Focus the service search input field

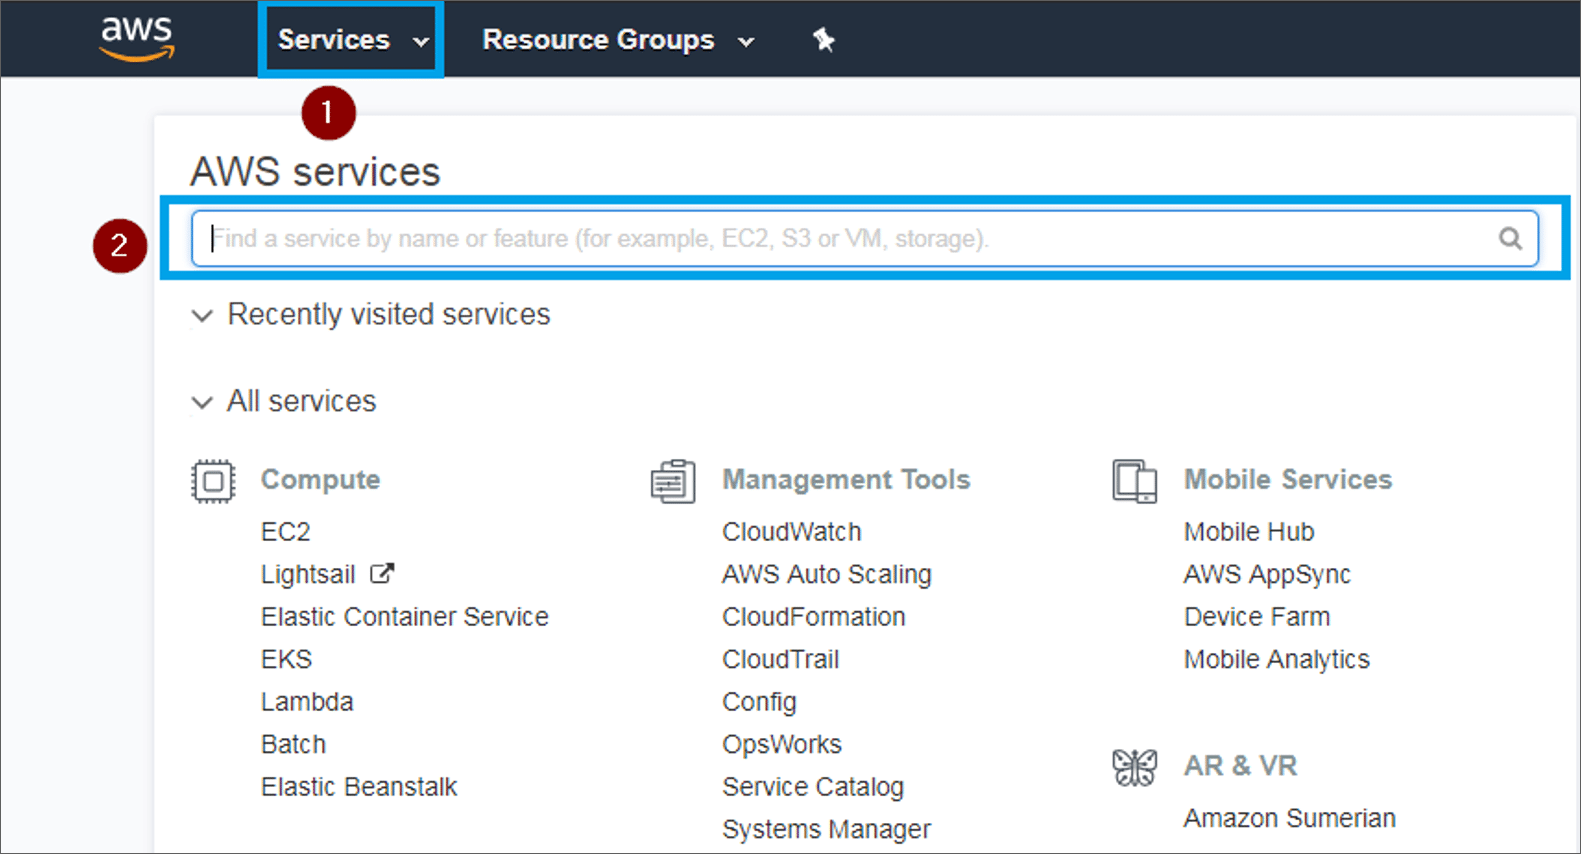[840, 238]
